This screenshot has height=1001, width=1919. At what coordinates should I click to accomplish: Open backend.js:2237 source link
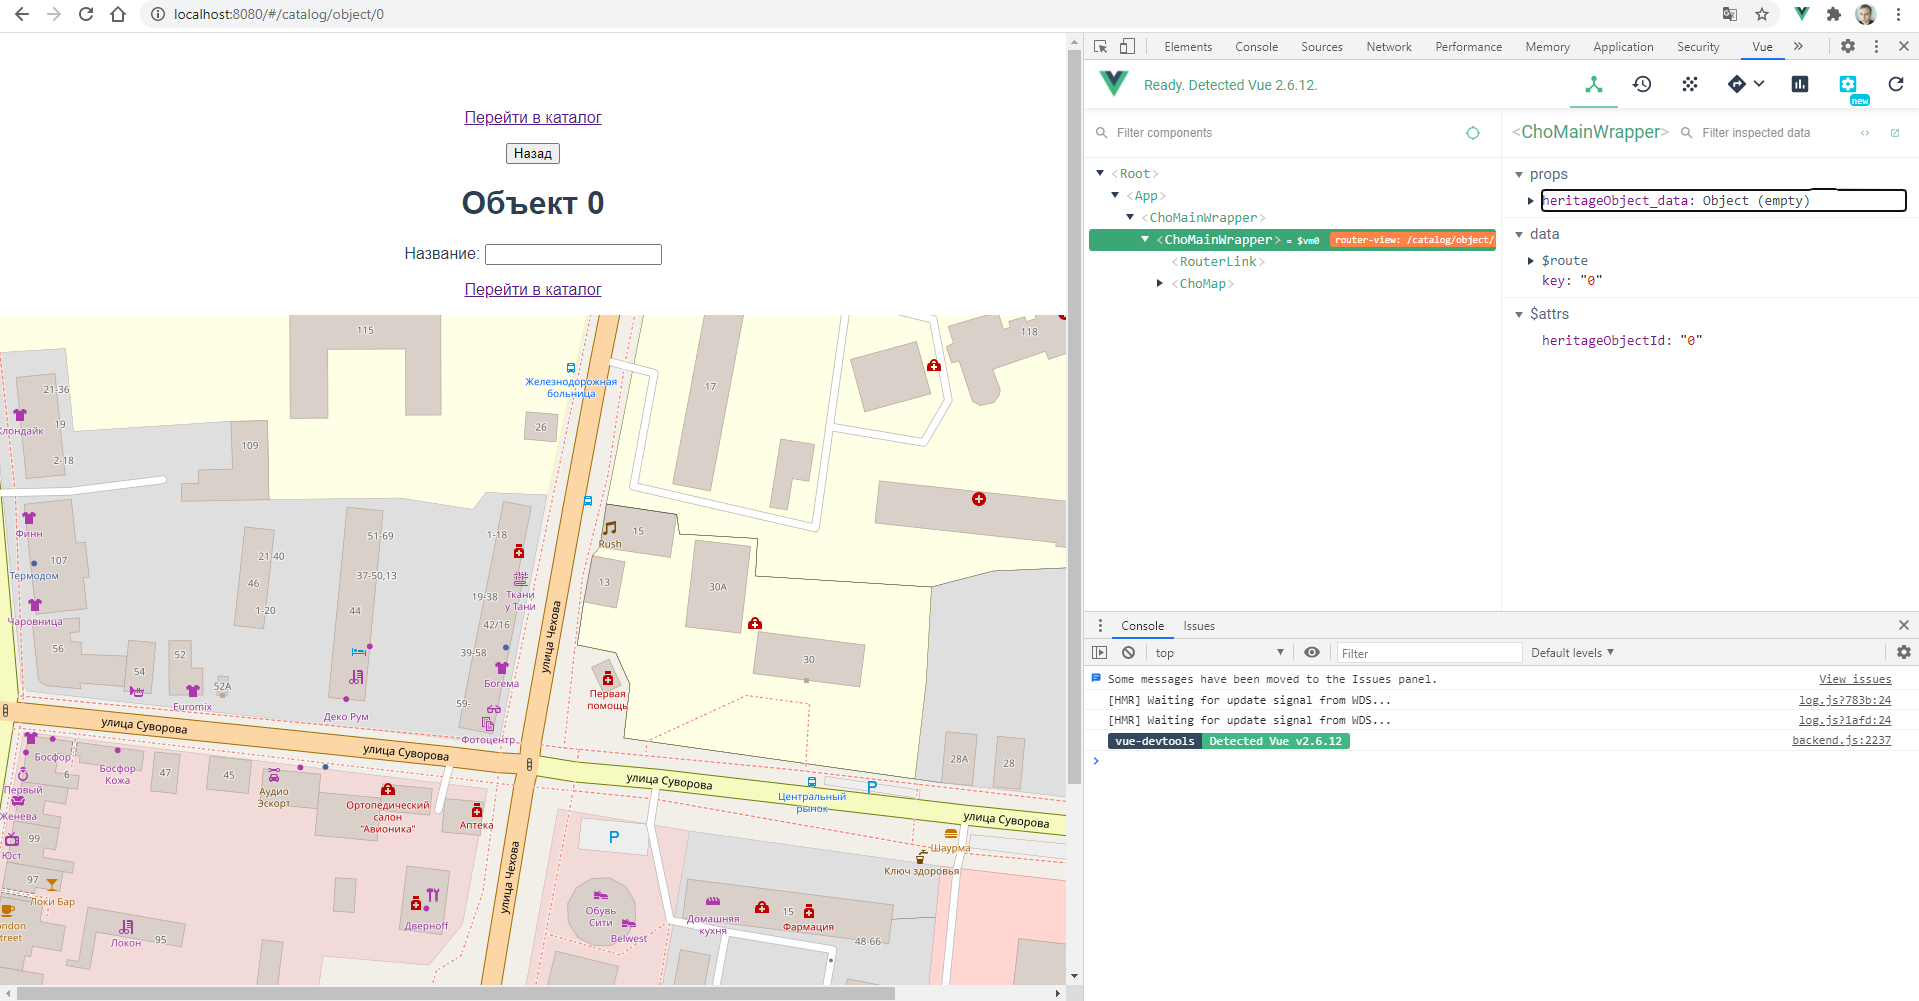pyautogui.click(x=1841, y=741)
